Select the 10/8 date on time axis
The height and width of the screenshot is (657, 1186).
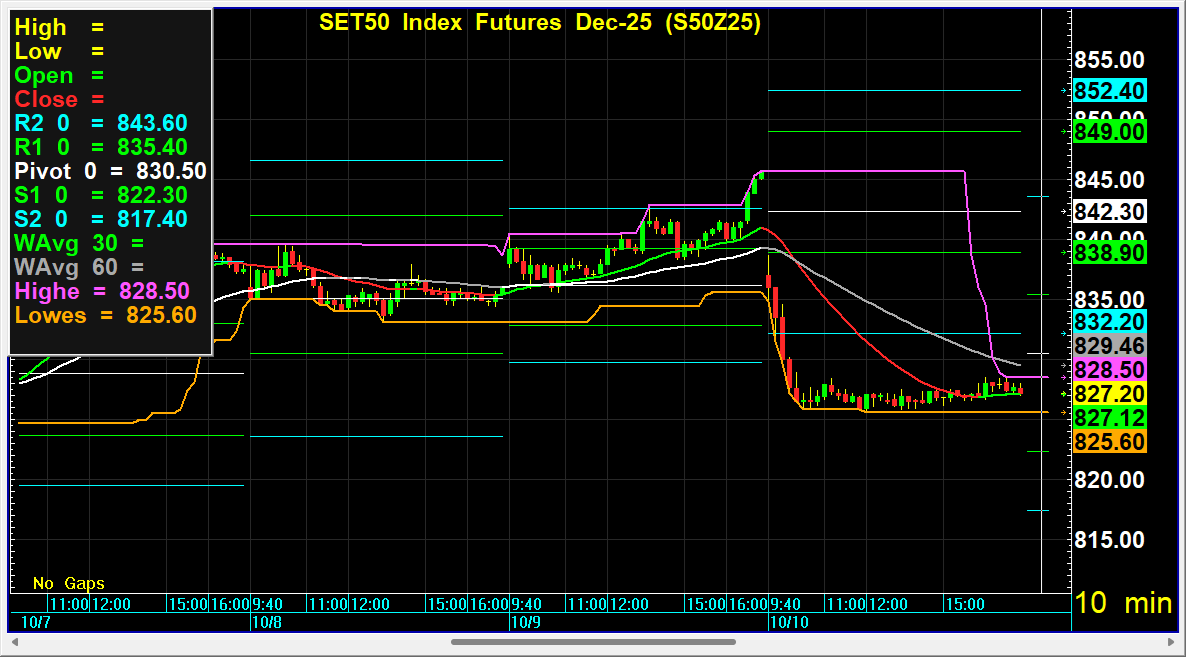pyautogui.click(x=266, y=622)
